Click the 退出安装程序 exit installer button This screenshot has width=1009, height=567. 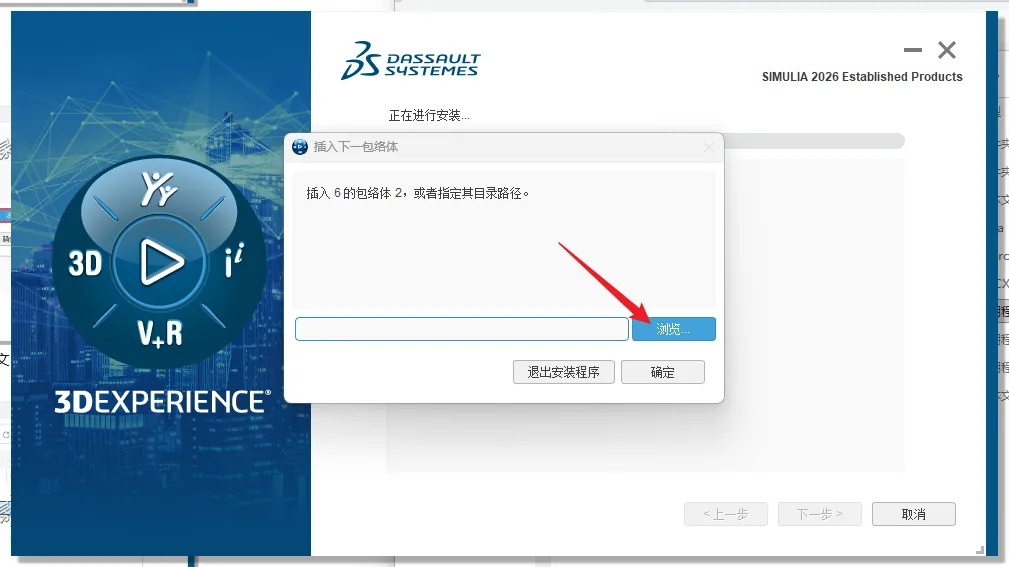pyautogui.click(x=563, y=372)
